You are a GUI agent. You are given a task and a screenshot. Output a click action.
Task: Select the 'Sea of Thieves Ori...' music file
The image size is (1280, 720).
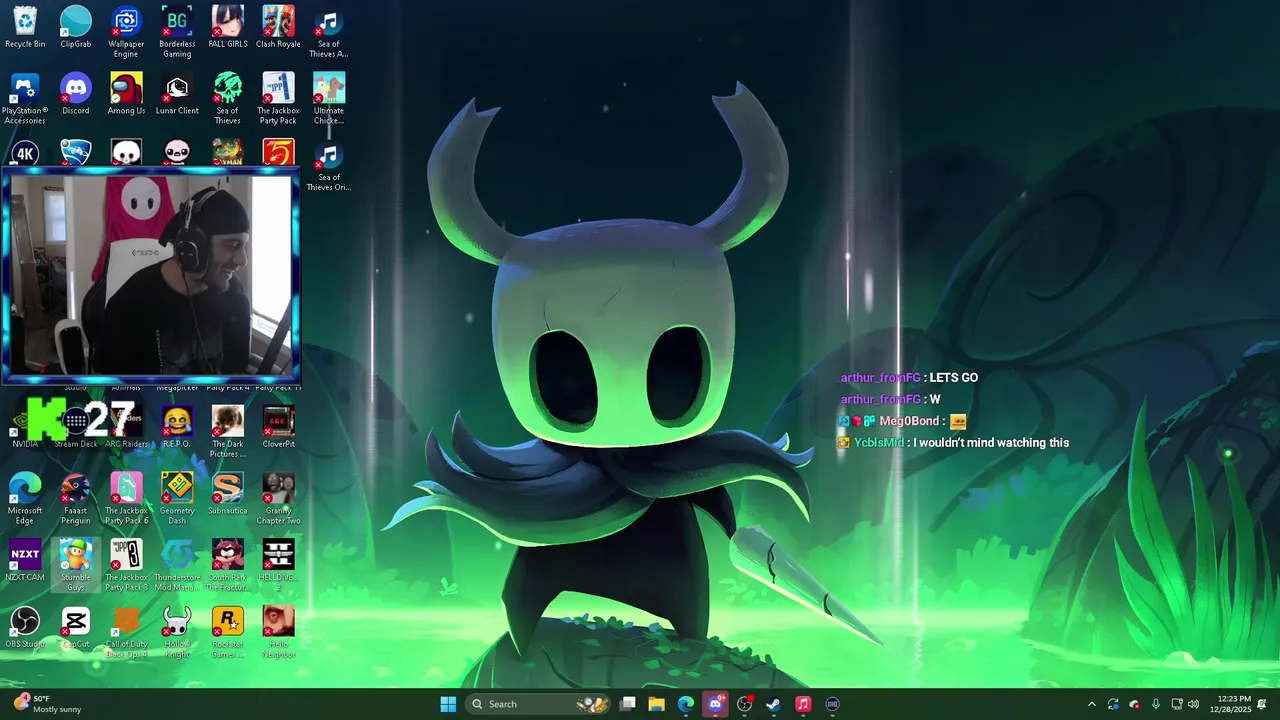[x=329, y=166]
